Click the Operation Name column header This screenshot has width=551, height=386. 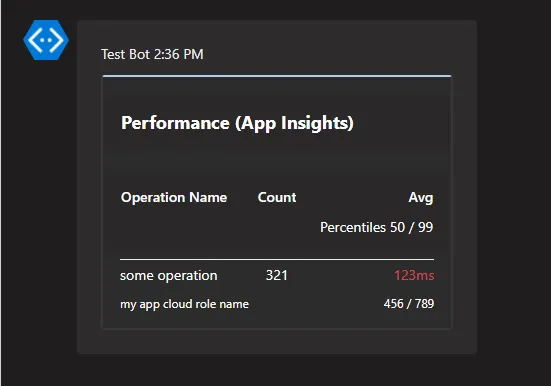(174, 197)
